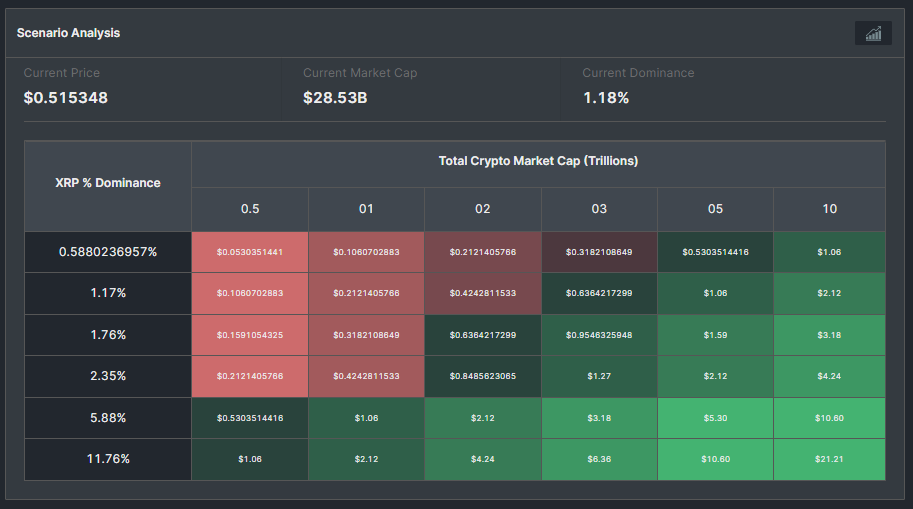Click $3.18 in the 1.76% row
The width and height of the screenshot is (913, 509).
click(x=829, y=335)
